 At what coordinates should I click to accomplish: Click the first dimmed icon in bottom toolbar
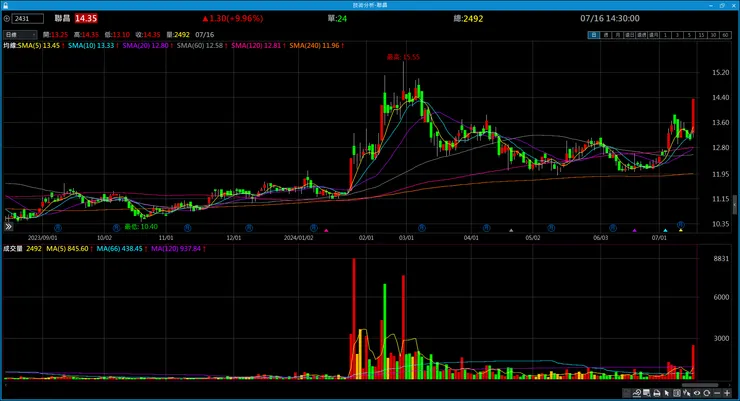click(627, 393)
